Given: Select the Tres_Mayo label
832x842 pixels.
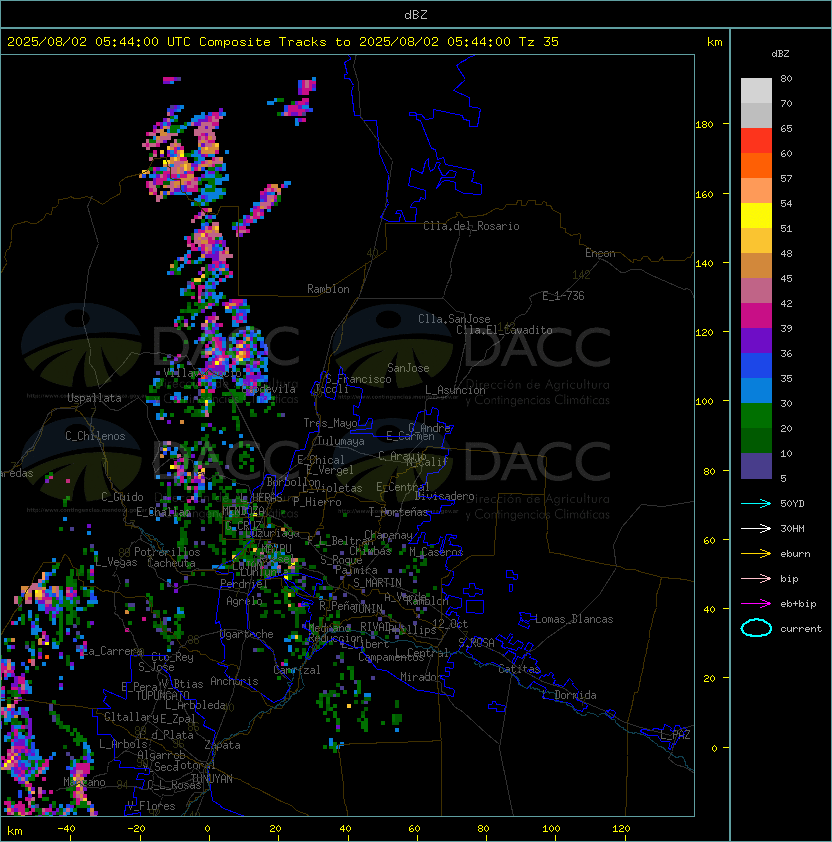Looking at the screenshot, I should pyautogui.click(x=330, y=423).
